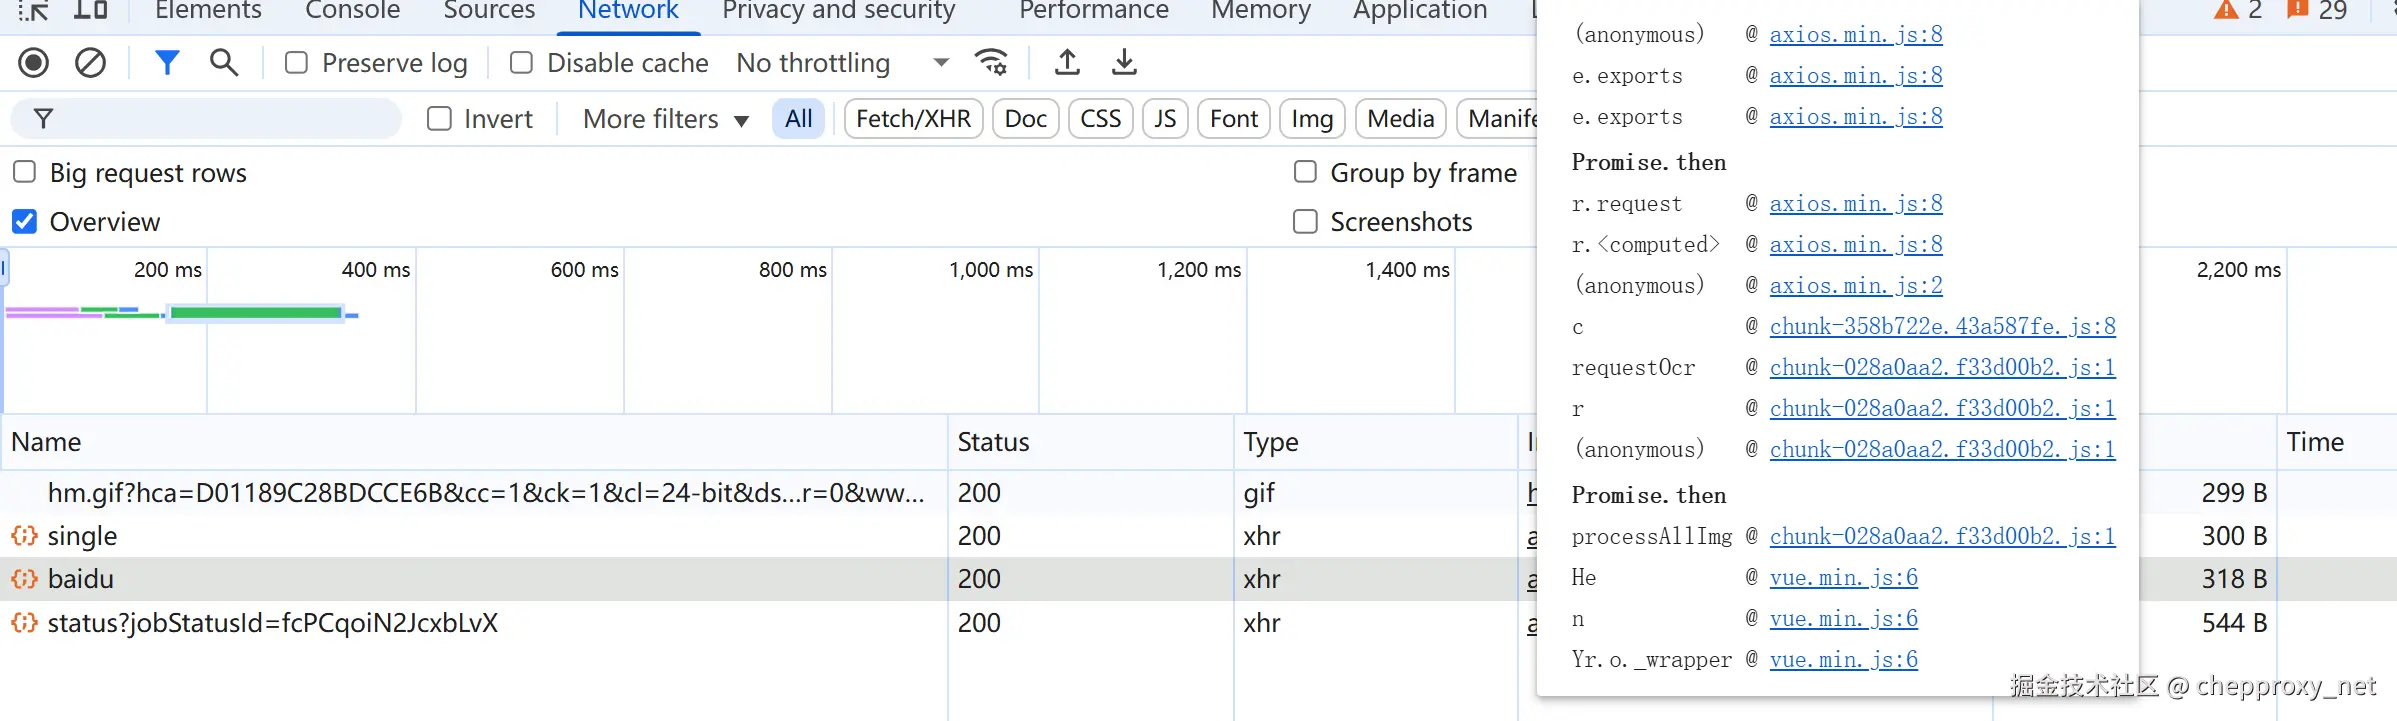2397x721 pixels.
Task: Clear the network log
Action: point(90,63)
